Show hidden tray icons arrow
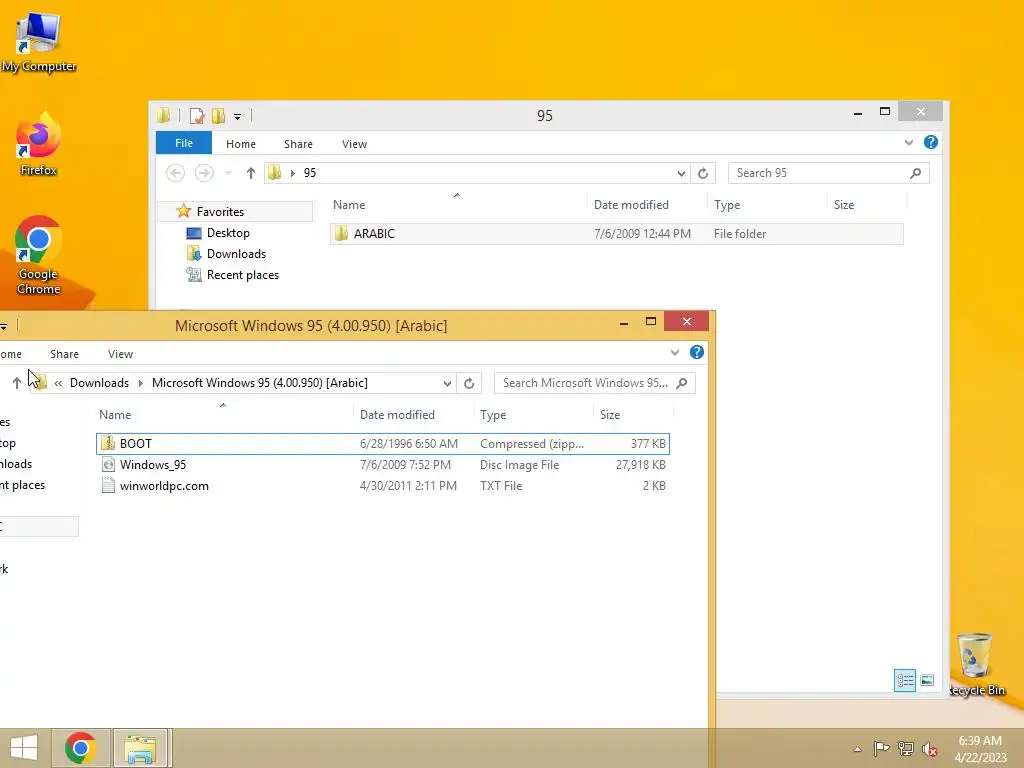1024x768 pixels. click(857, 749)
